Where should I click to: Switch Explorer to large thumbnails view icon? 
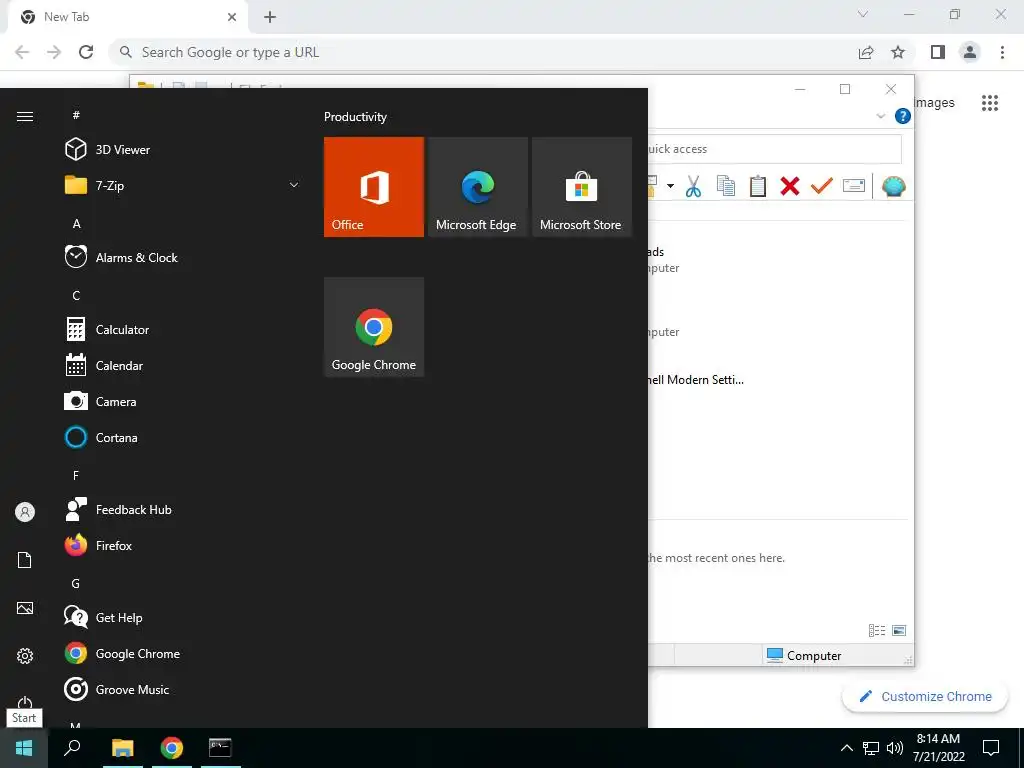coord(899,630)
